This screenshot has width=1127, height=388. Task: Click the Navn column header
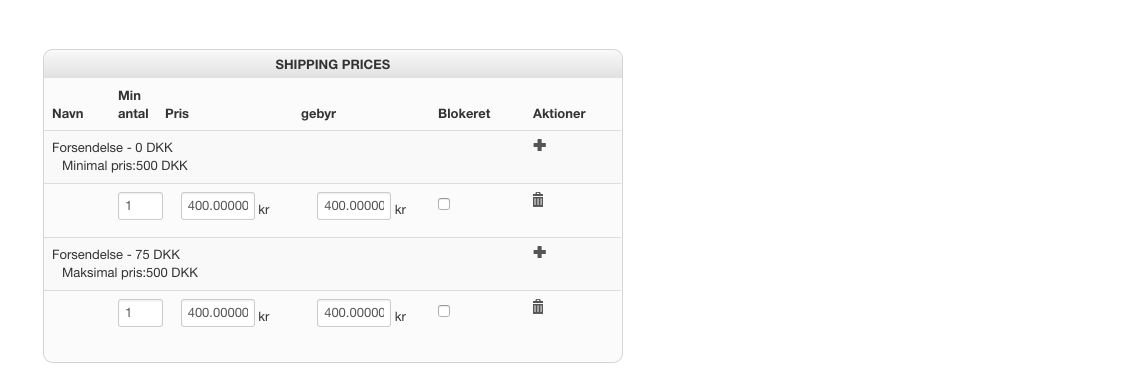[x=68, y=114]
